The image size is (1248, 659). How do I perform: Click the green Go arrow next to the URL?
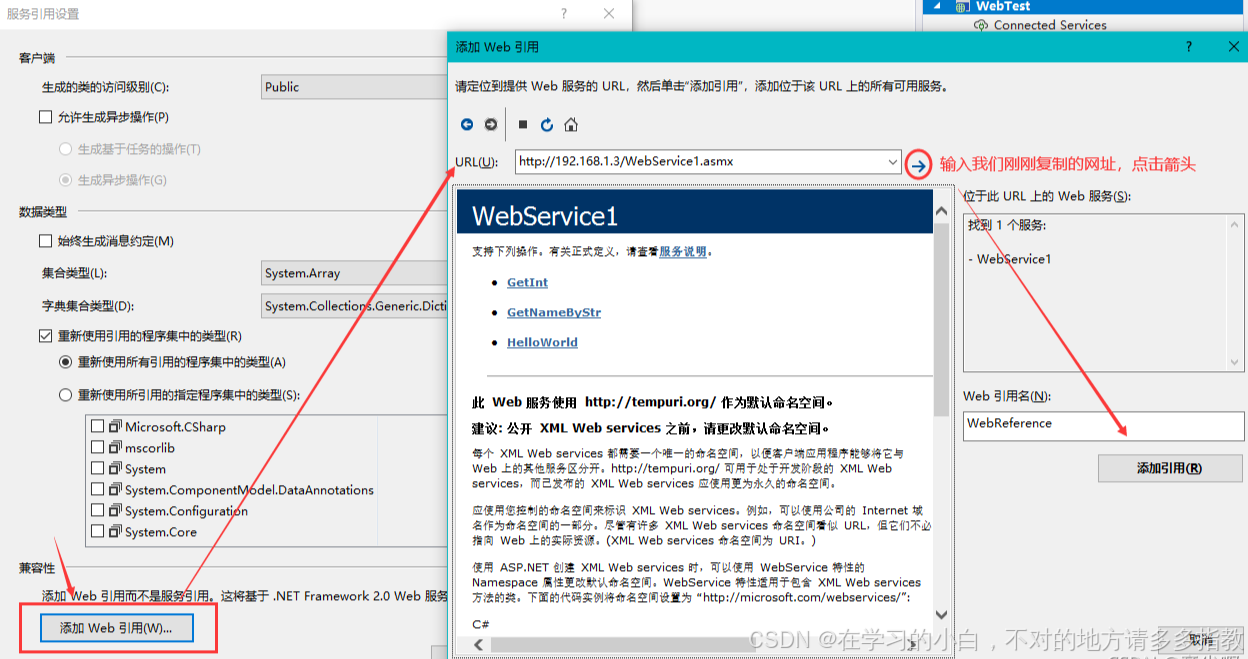[x=917, y=165]
